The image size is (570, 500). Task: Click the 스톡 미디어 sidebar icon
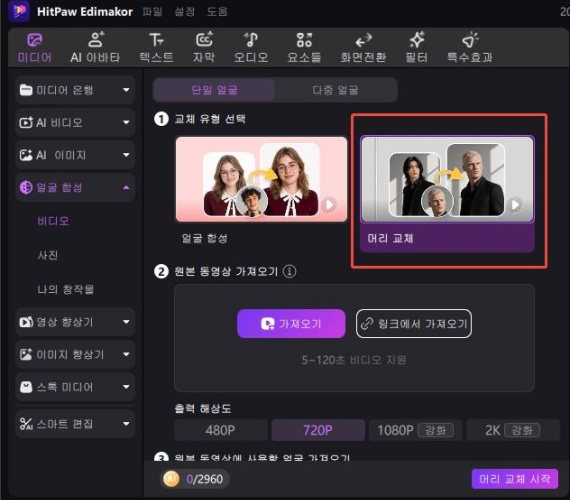26,387
